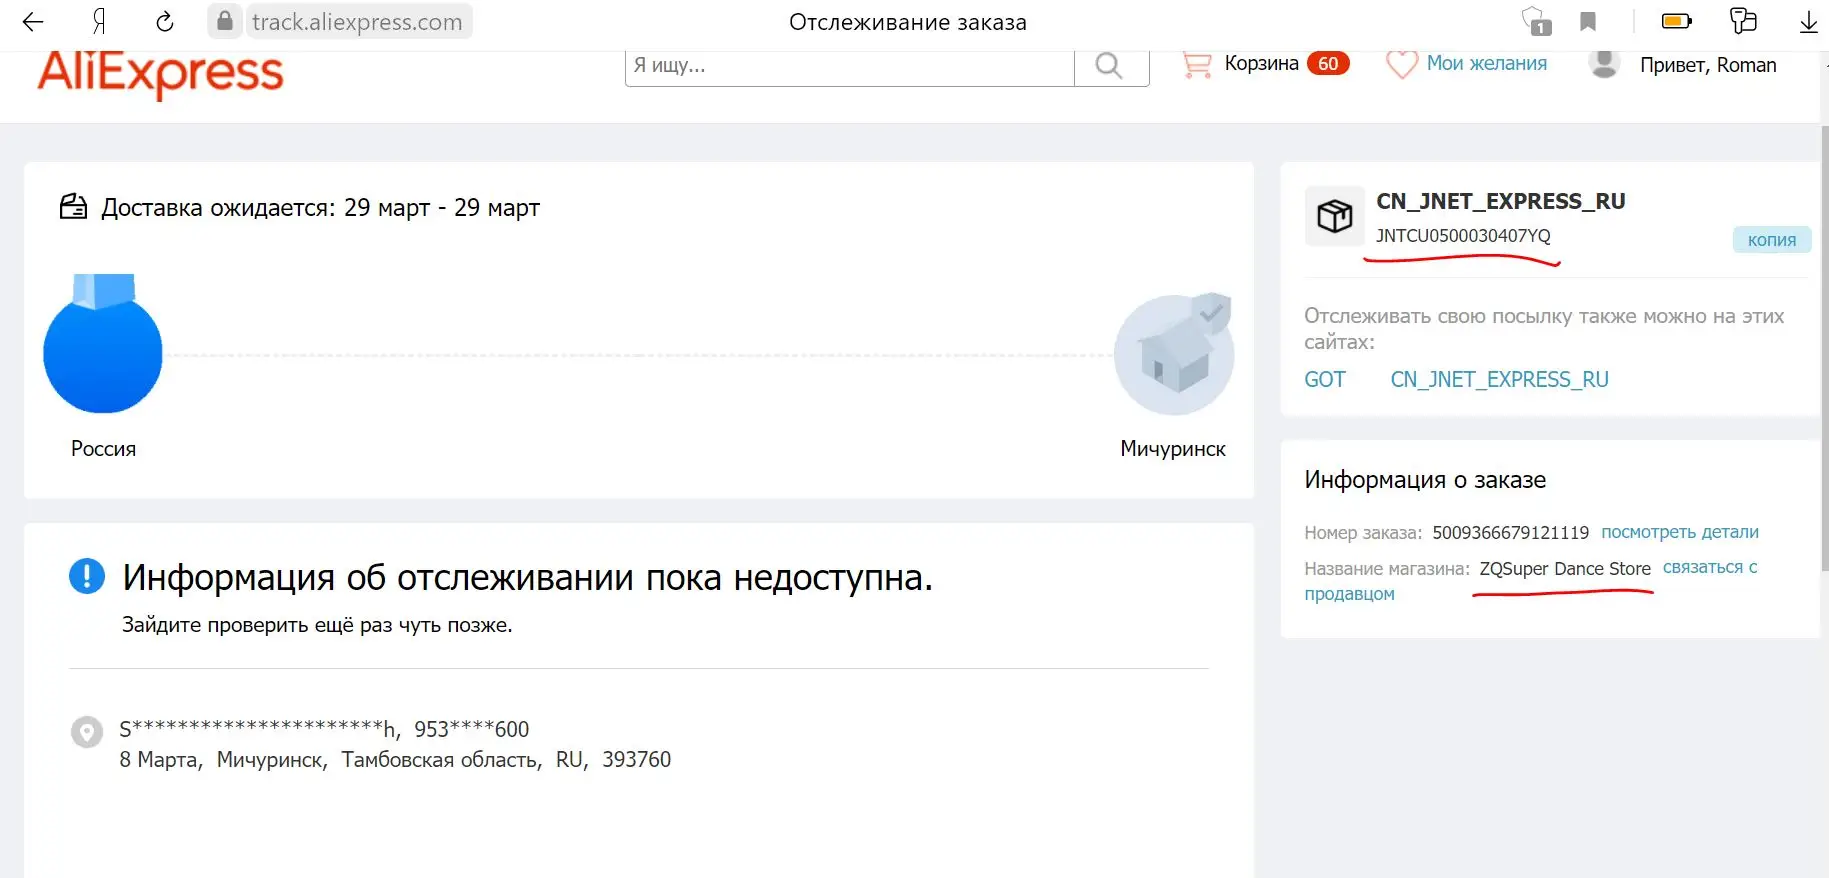The width and height of the screenshot is (1829, 878).
Task: Click the Мичуринск destination house icon
Action: pos(1174,354)
